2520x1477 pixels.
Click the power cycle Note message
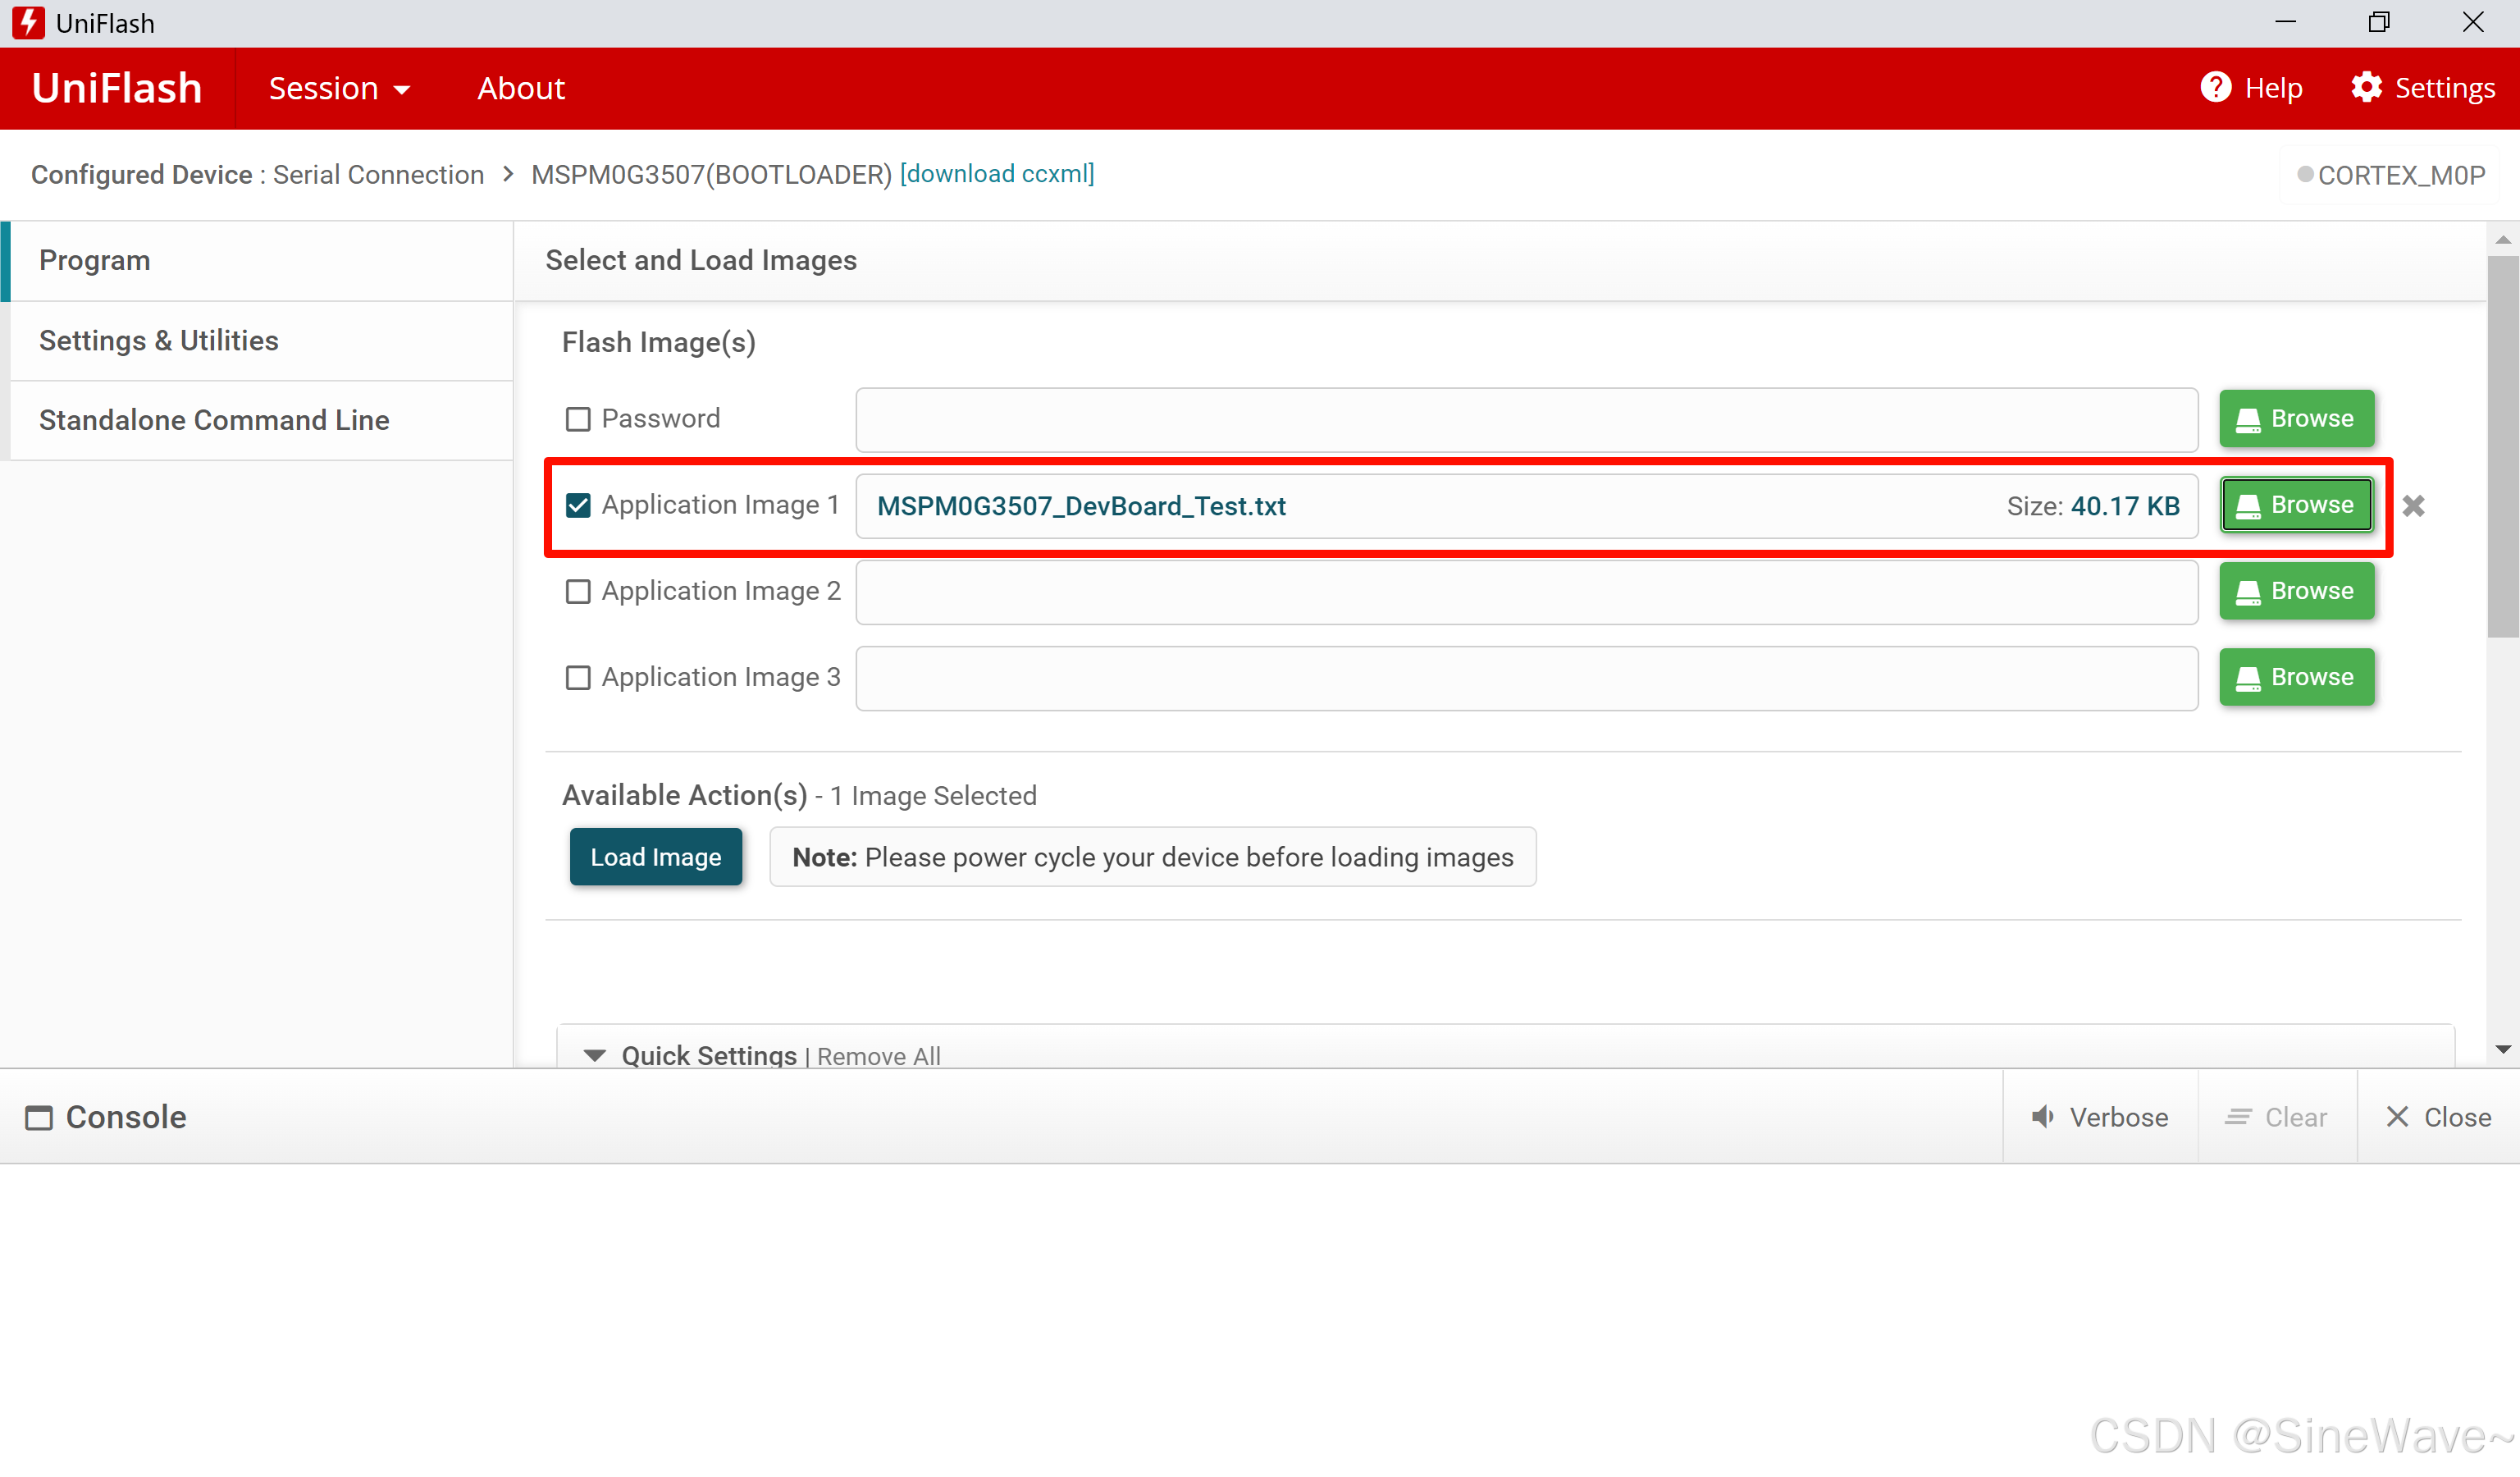point(1152,857)
